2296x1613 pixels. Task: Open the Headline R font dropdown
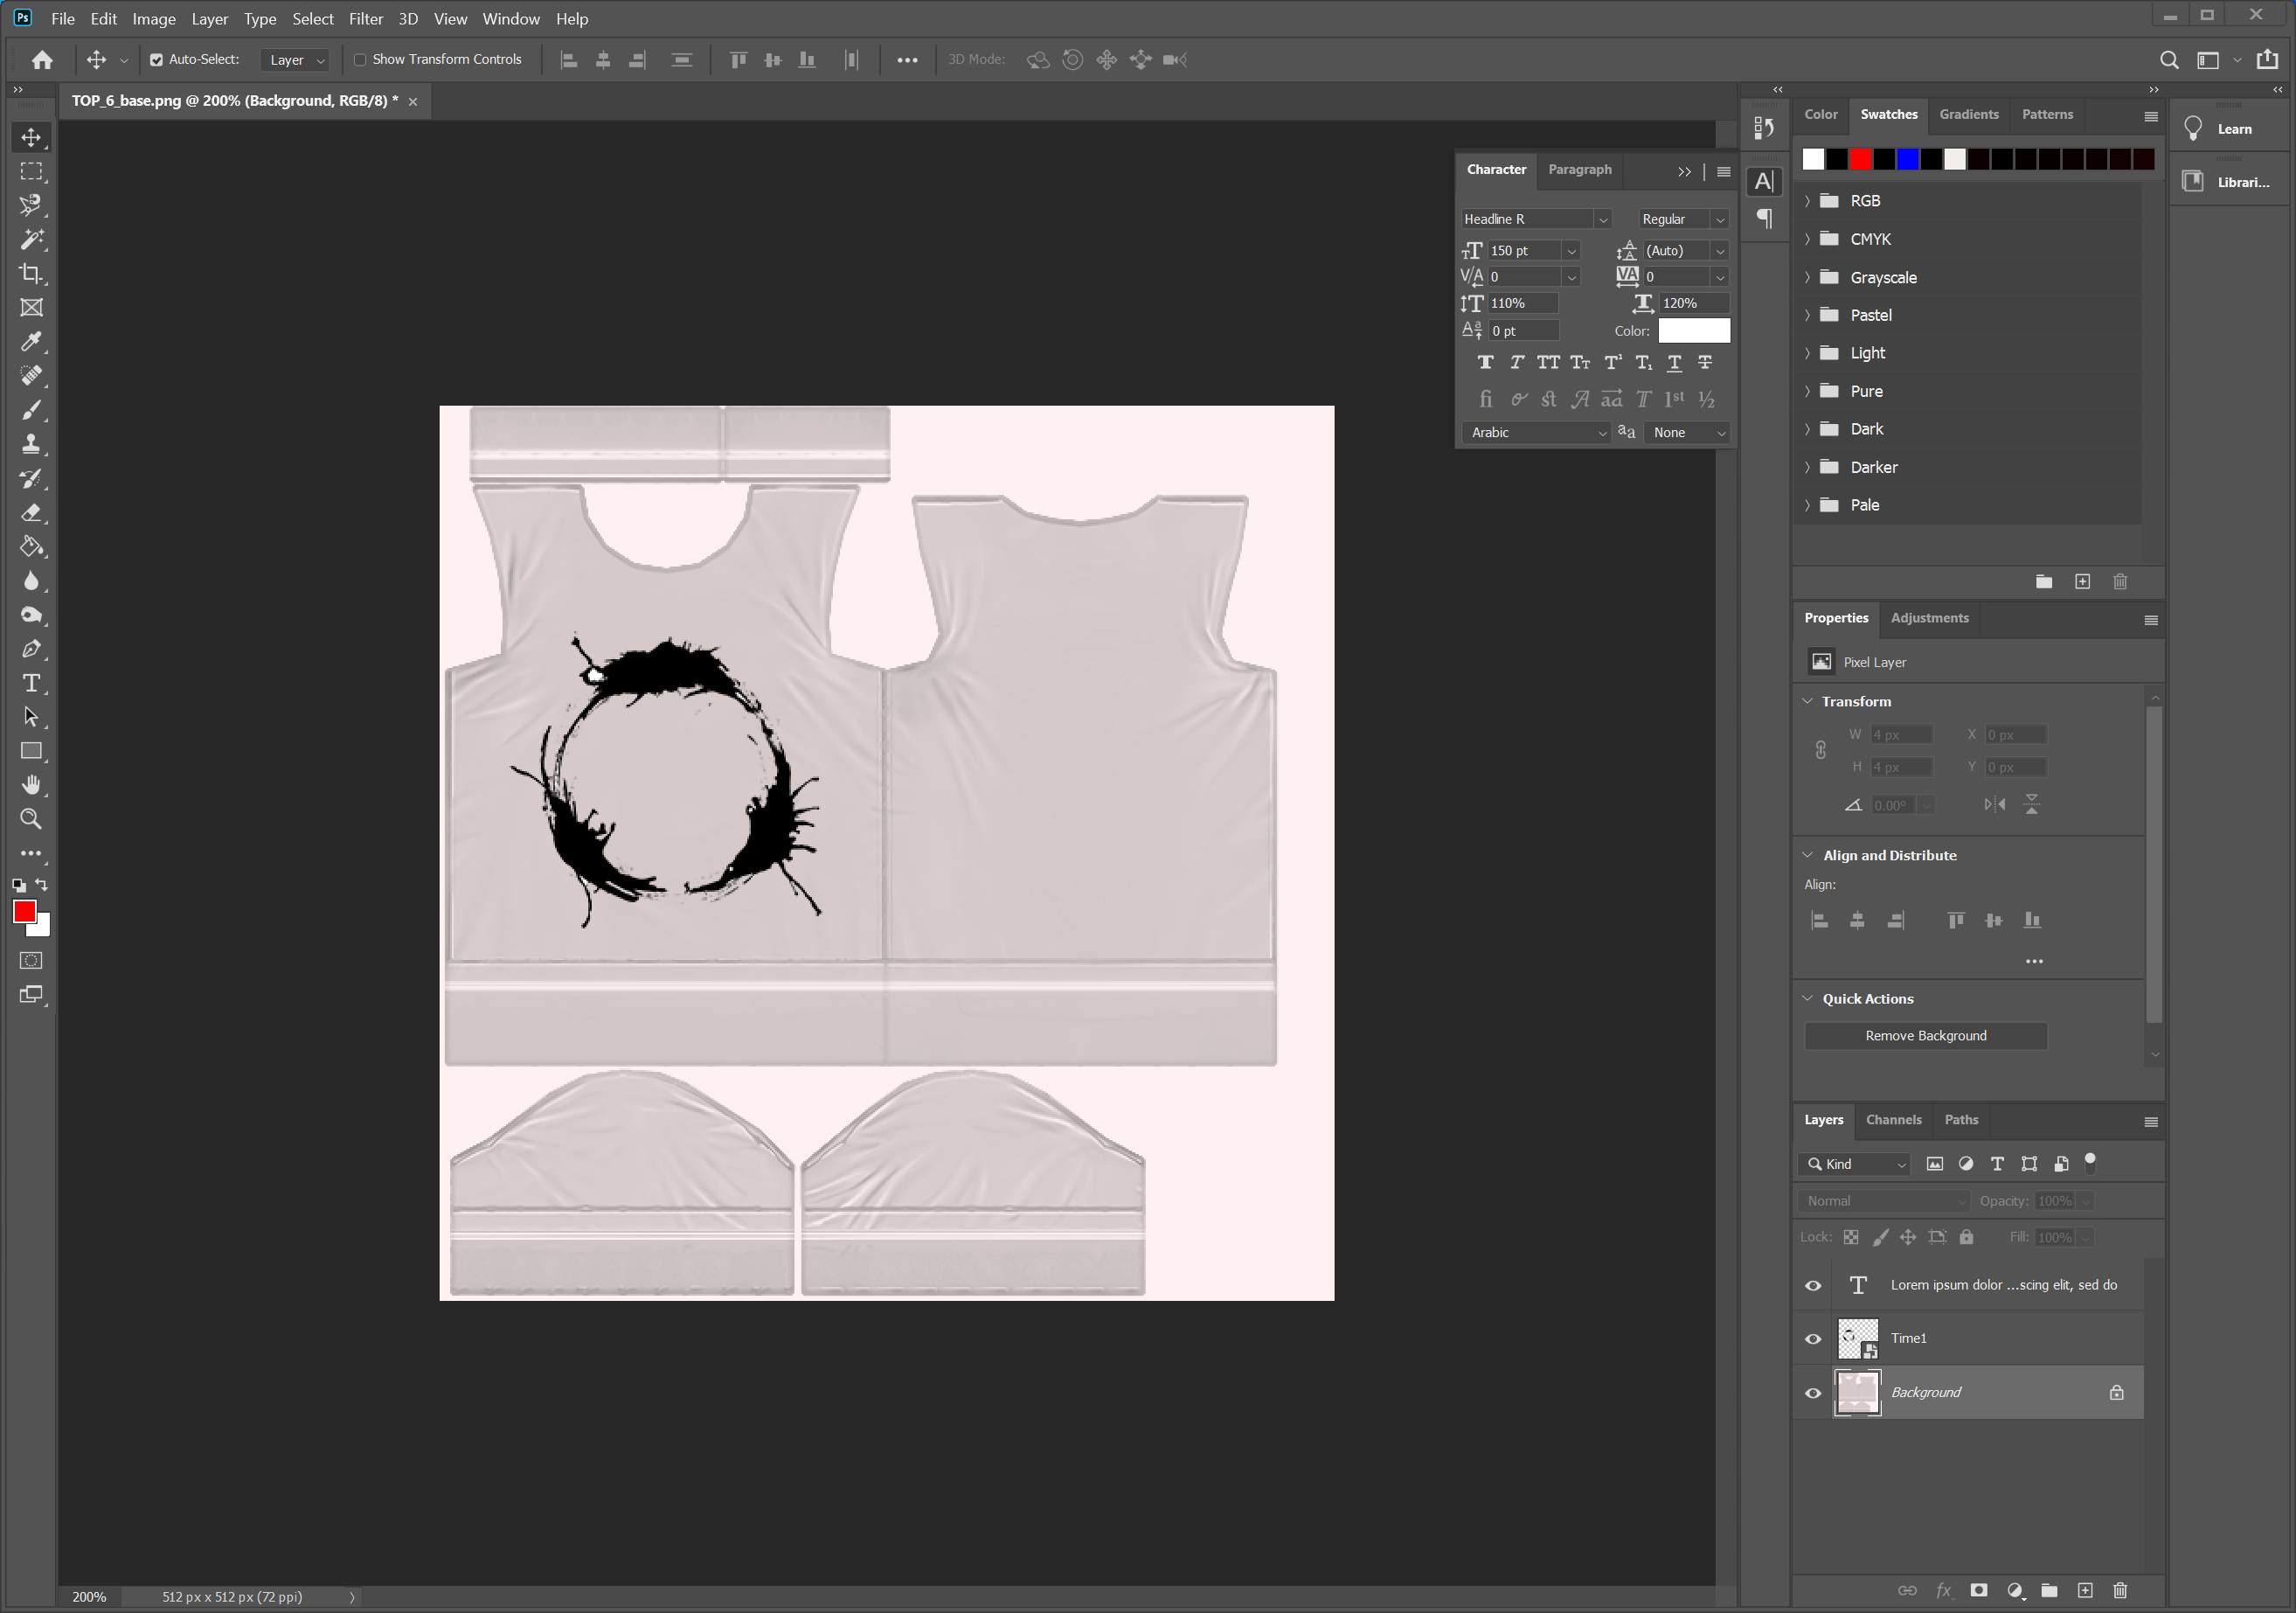1603,219
